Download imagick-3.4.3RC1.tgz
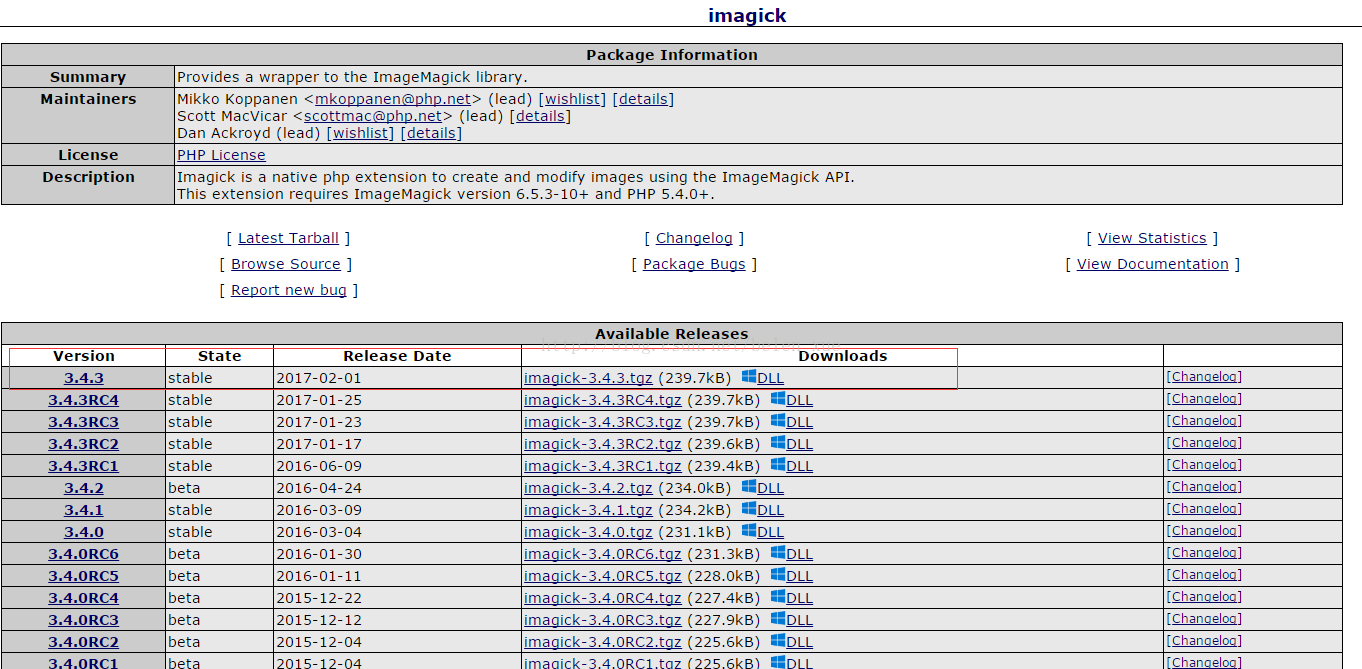1362x669 pixels. coord(603,466)
